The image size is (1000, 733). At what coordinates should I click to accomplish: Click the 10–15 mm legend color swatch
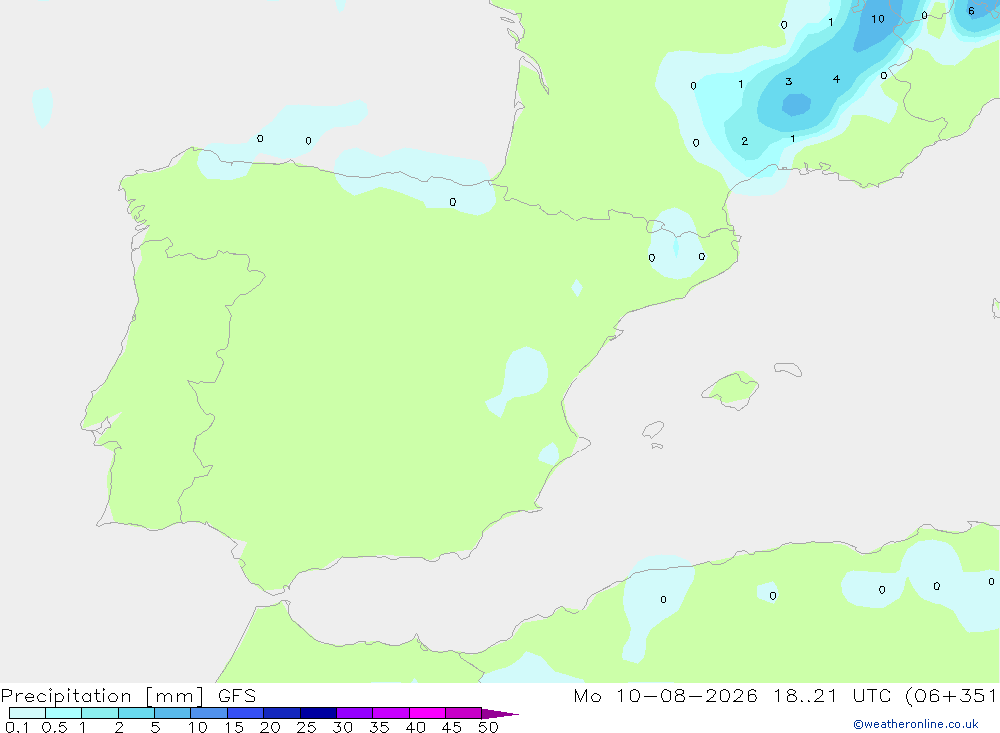pyautogui.click(x=209, y=713)
